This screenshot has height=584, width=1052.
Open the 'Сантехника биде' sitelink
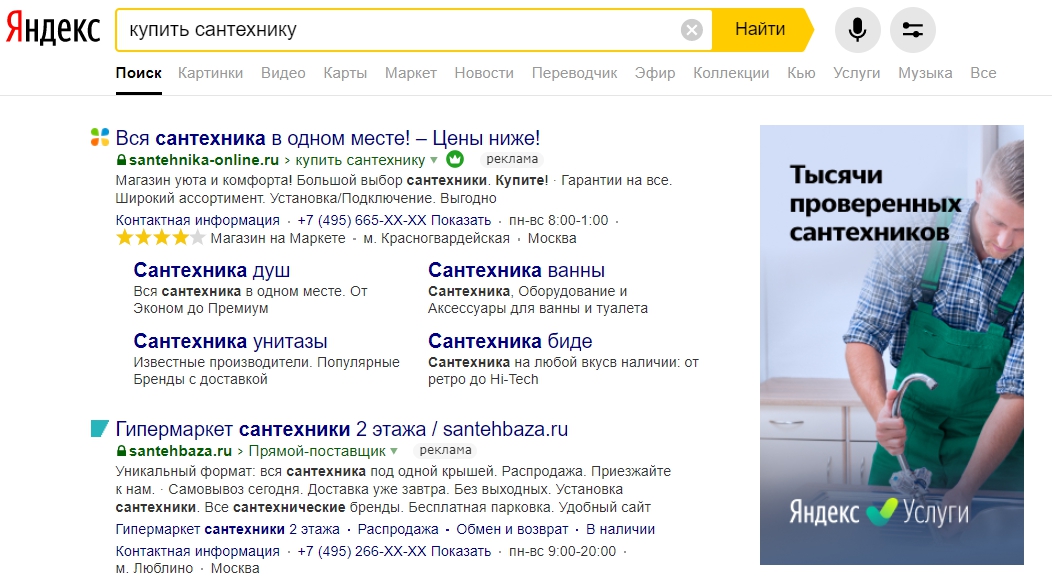click(x=510, y=341)
